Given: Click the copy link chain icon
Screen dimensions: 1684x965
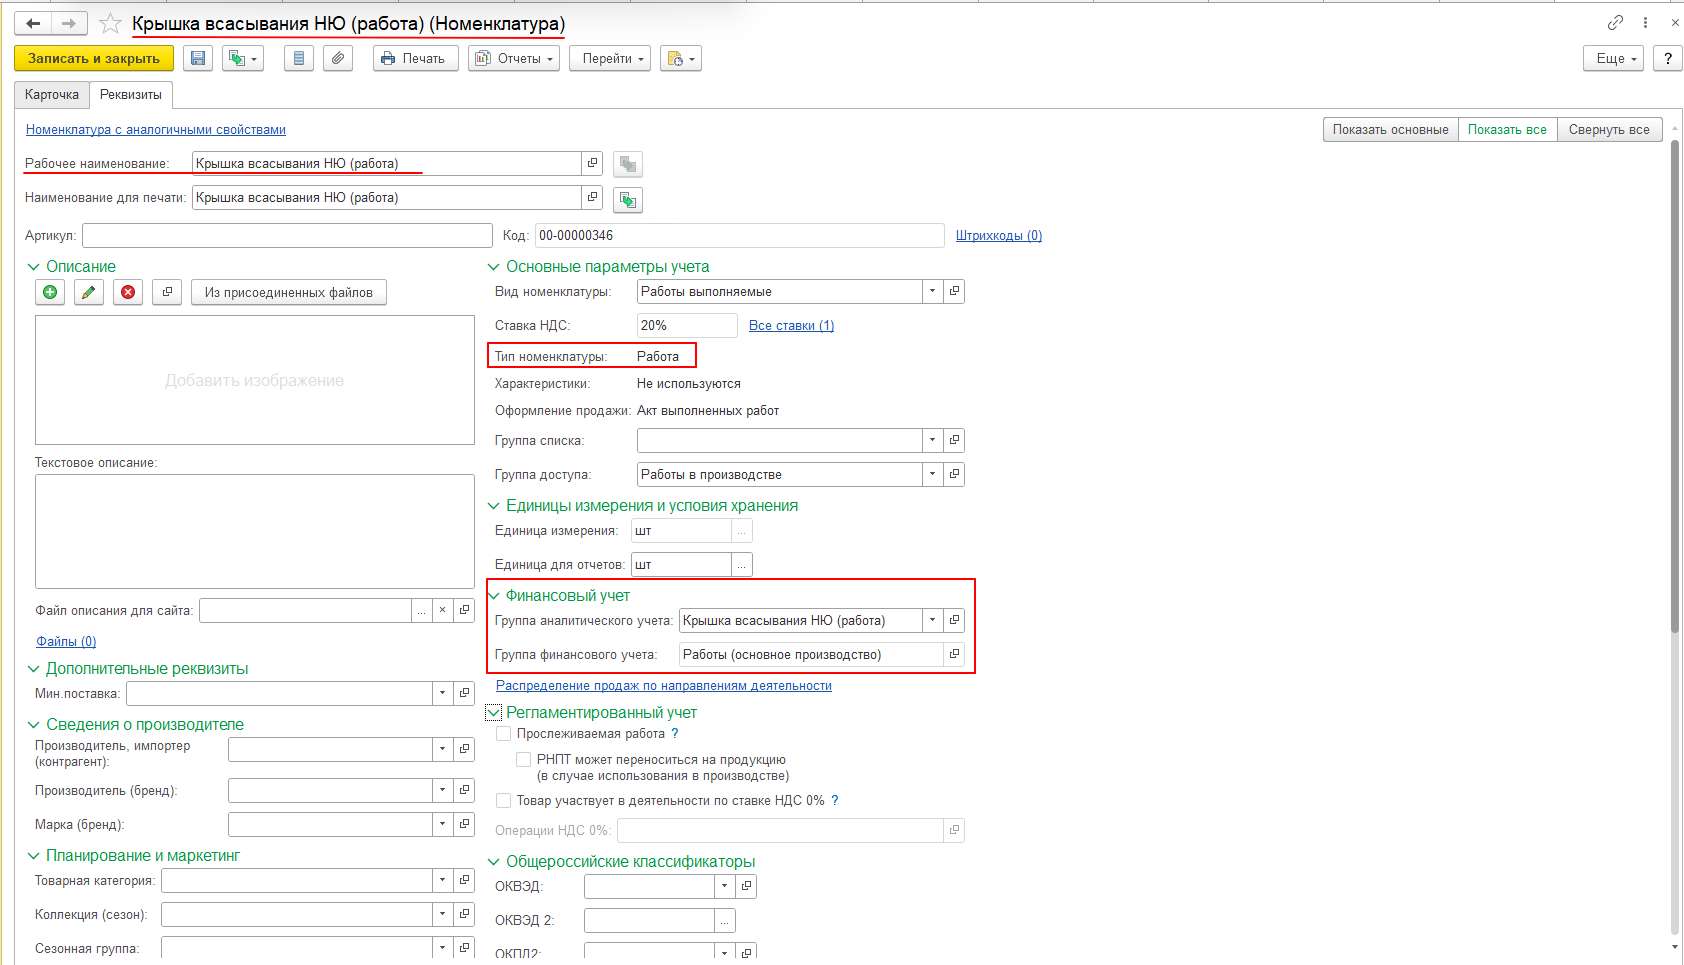Looking at the screenshot, I should [1615, 23].
